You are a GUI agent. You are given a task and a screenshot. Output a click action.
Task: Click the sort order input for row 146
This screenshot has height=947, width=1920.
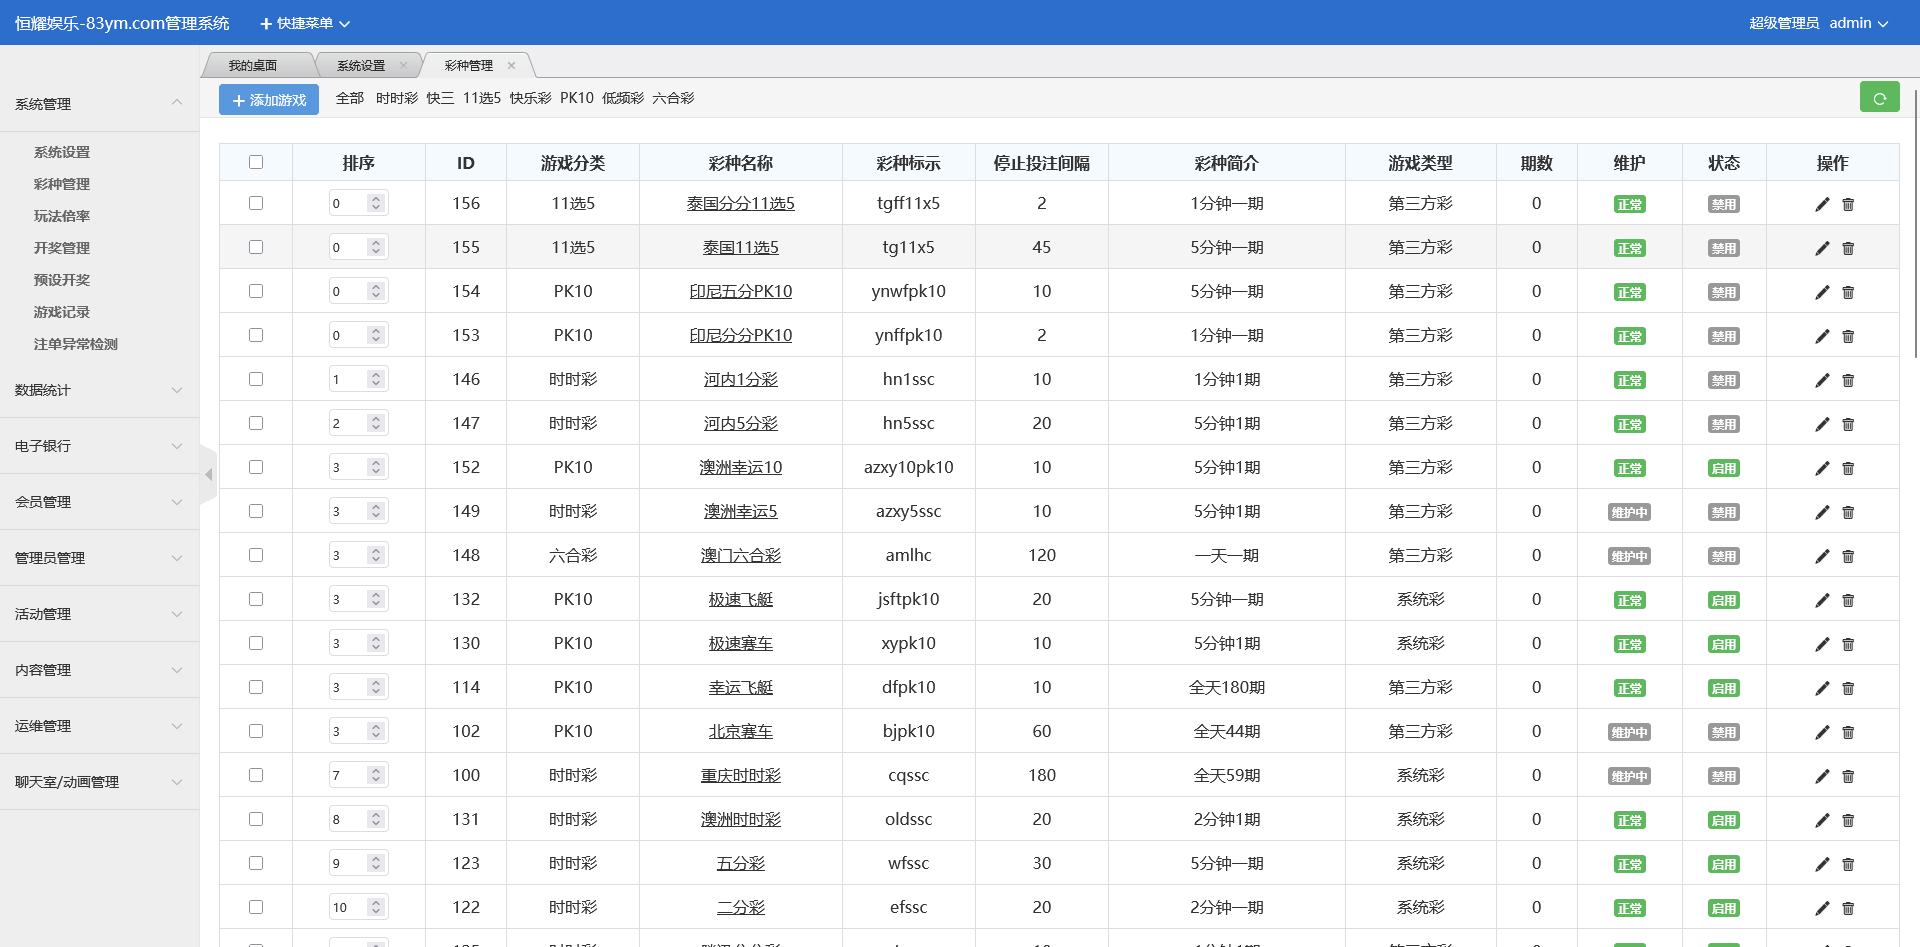click(348, 379)
